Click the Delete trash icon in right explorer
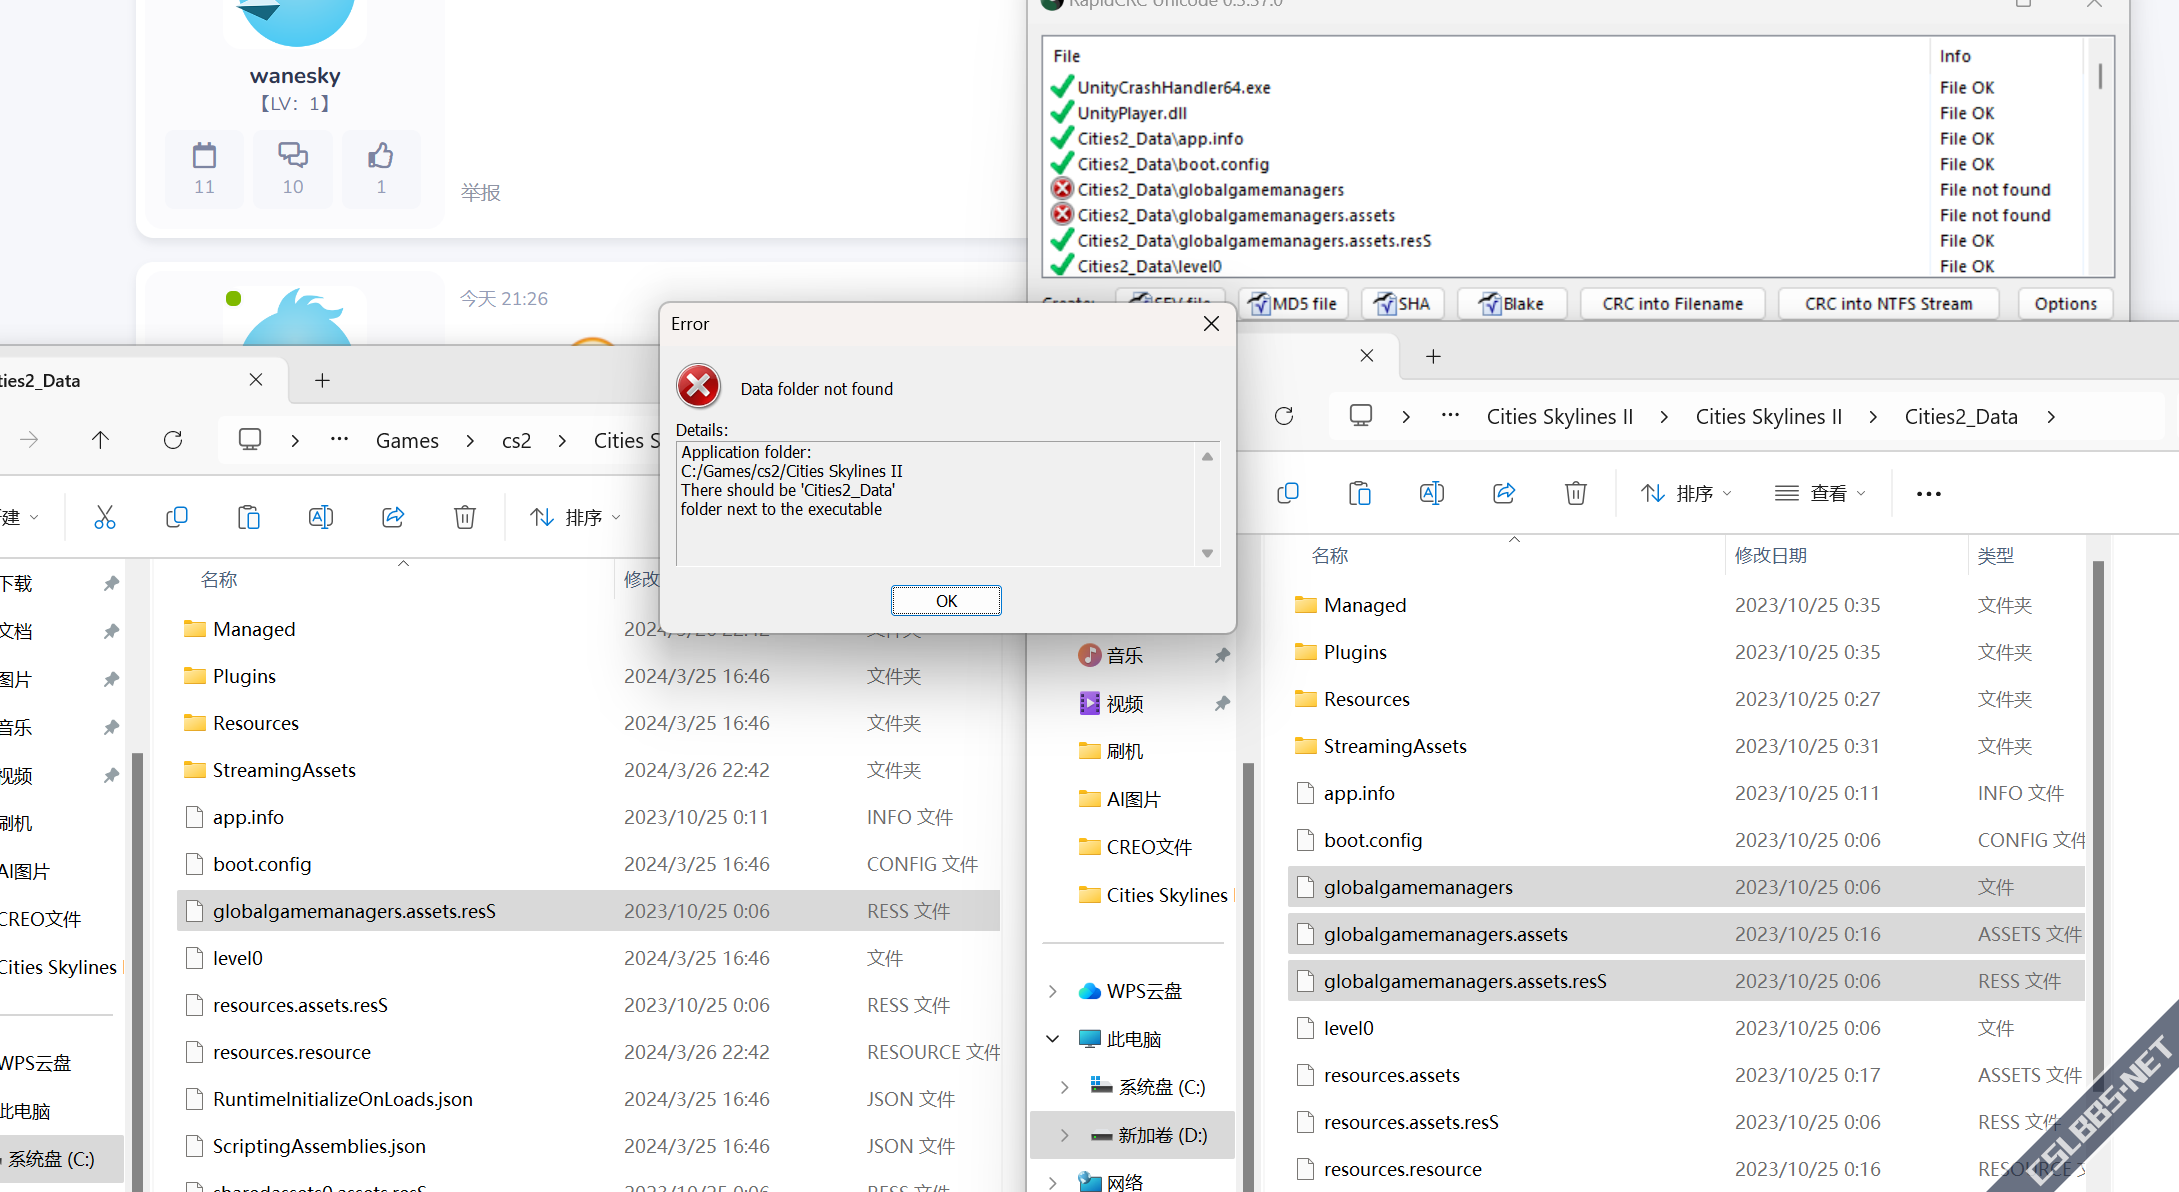The image size is (2179, 1192). (1575, 493)
